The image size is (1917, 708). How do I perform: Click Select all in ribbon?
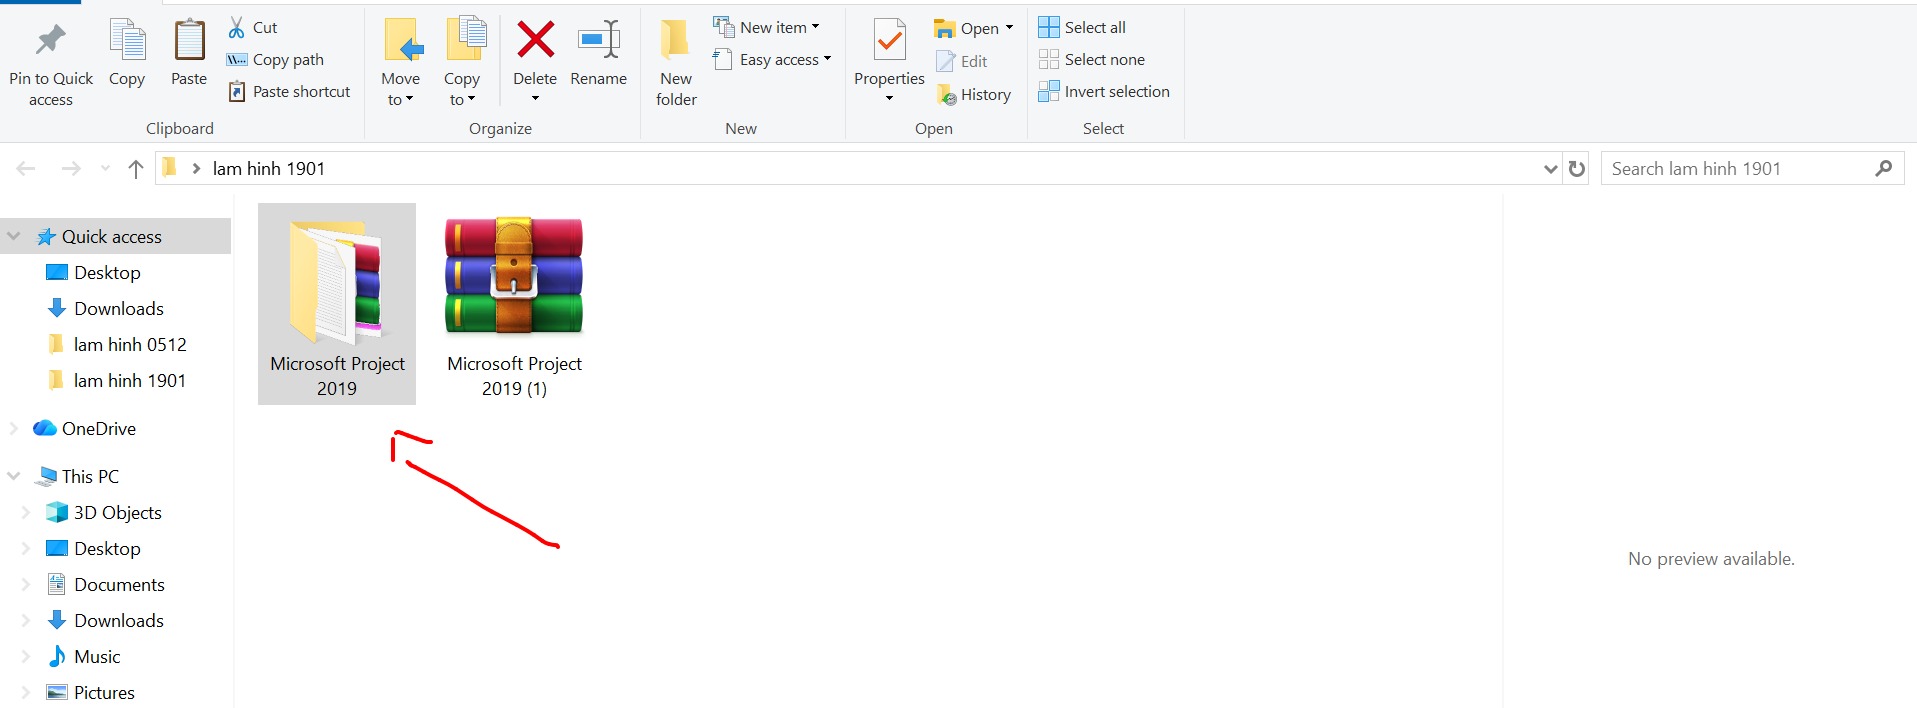click(1083, 28)
